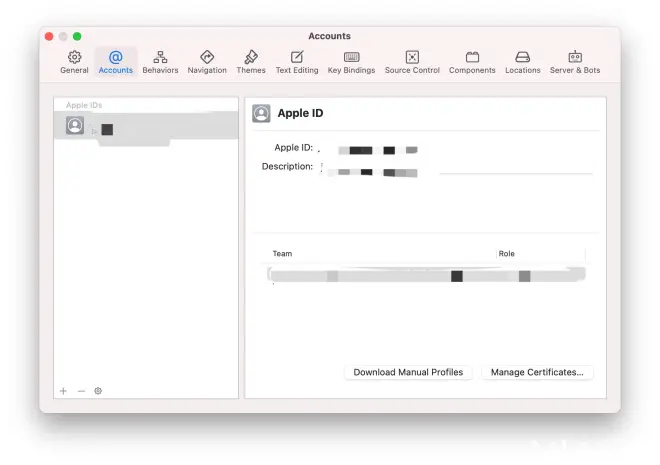Click the 'Apple ID:' field label
Viewport: 660px width, 465px height.
293,148
